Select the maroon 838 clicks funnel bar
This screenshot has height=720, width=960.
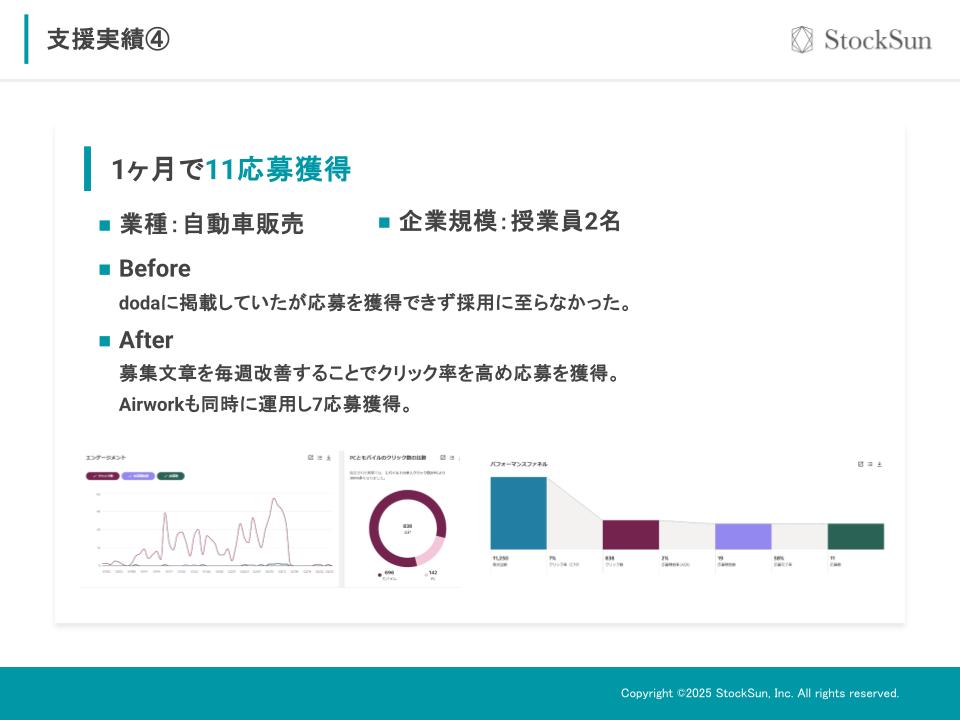point(630,534)
